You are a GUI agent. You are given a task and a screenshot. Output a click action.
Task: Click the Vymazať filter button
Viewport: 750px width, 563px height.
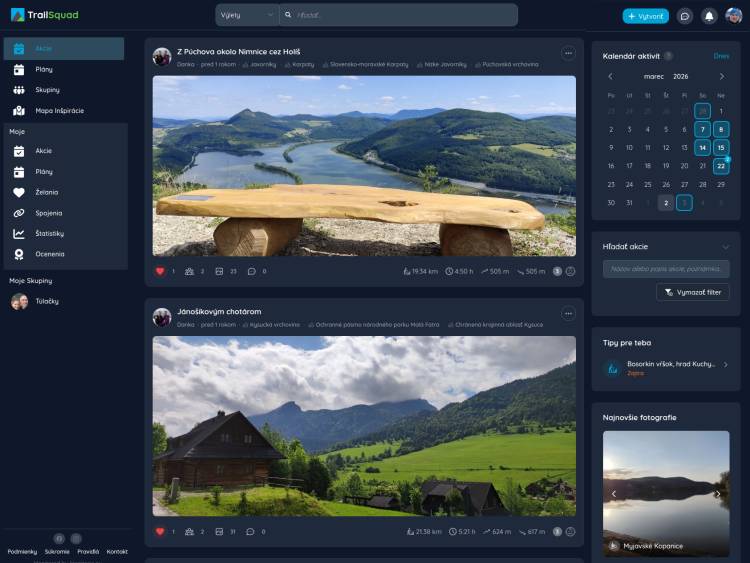click(x=693, y=292)
